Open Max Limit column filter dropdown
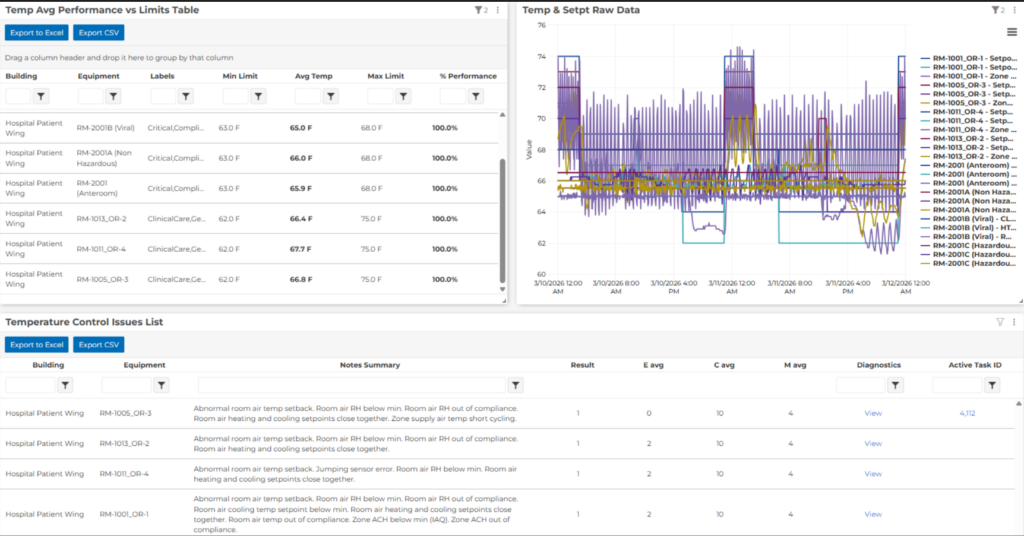This screenshot has height=536, width=1024. [403, 96]
